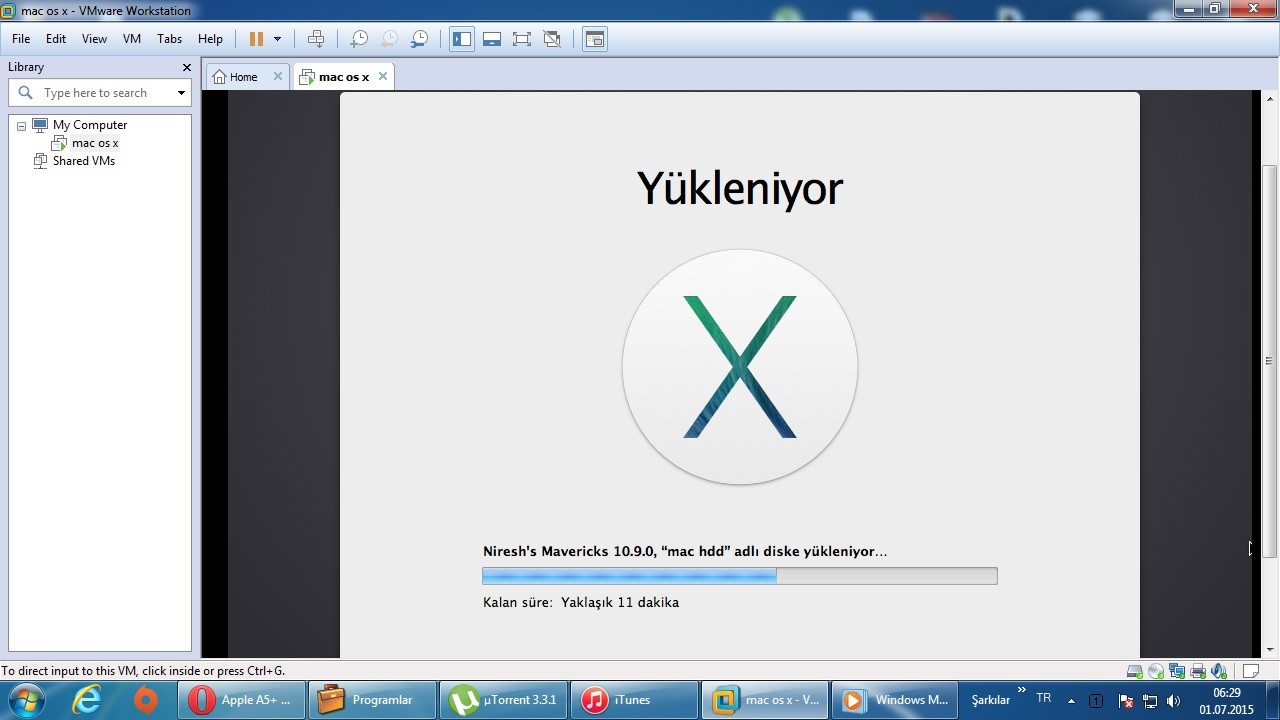Open the View menu
The width and height of the screenshot is (1280, 720).
coord(94,39)
